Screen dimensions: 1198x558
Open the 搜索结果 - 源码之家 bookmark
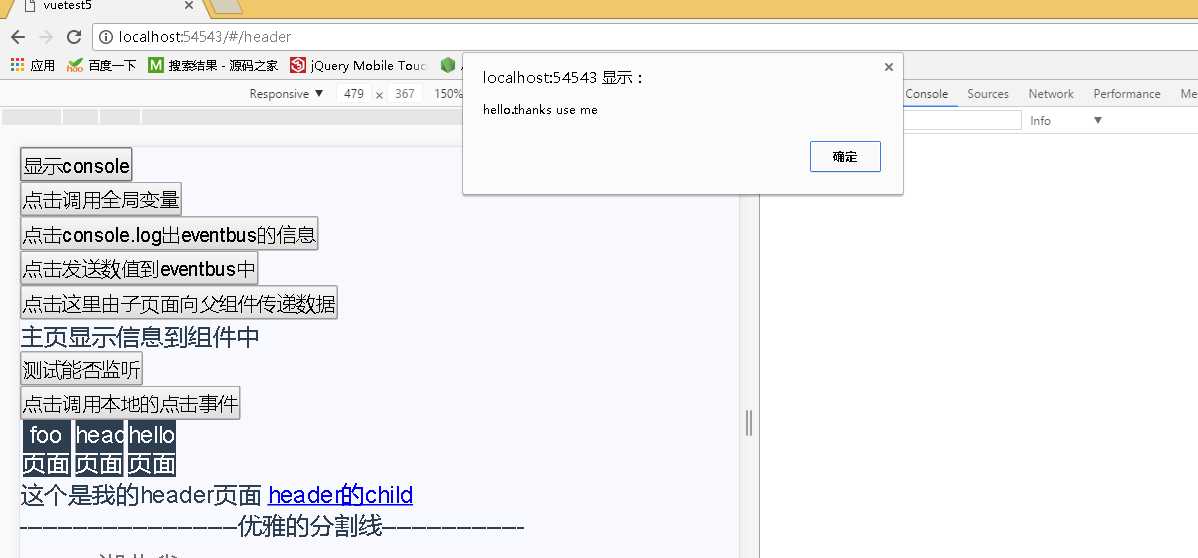[x=213, y=66]
